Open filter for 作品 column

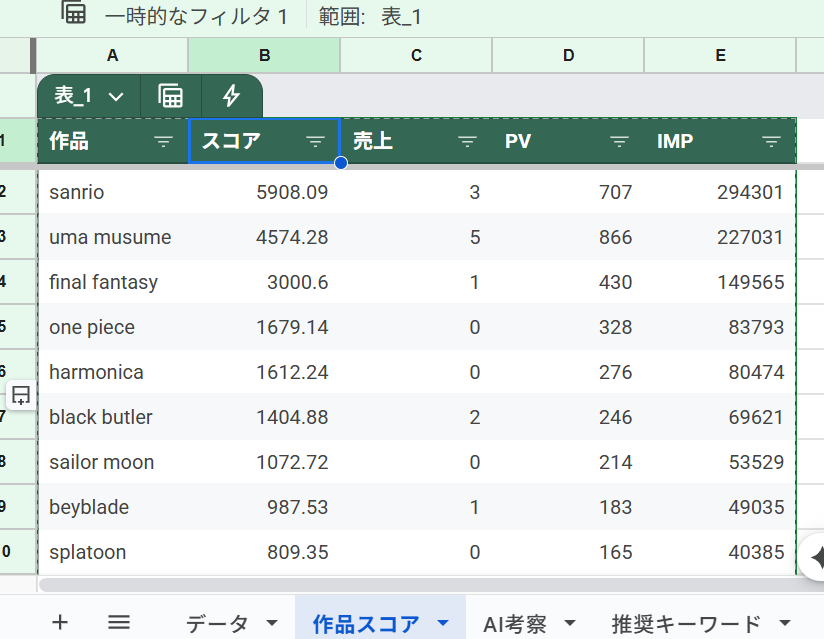163,141
